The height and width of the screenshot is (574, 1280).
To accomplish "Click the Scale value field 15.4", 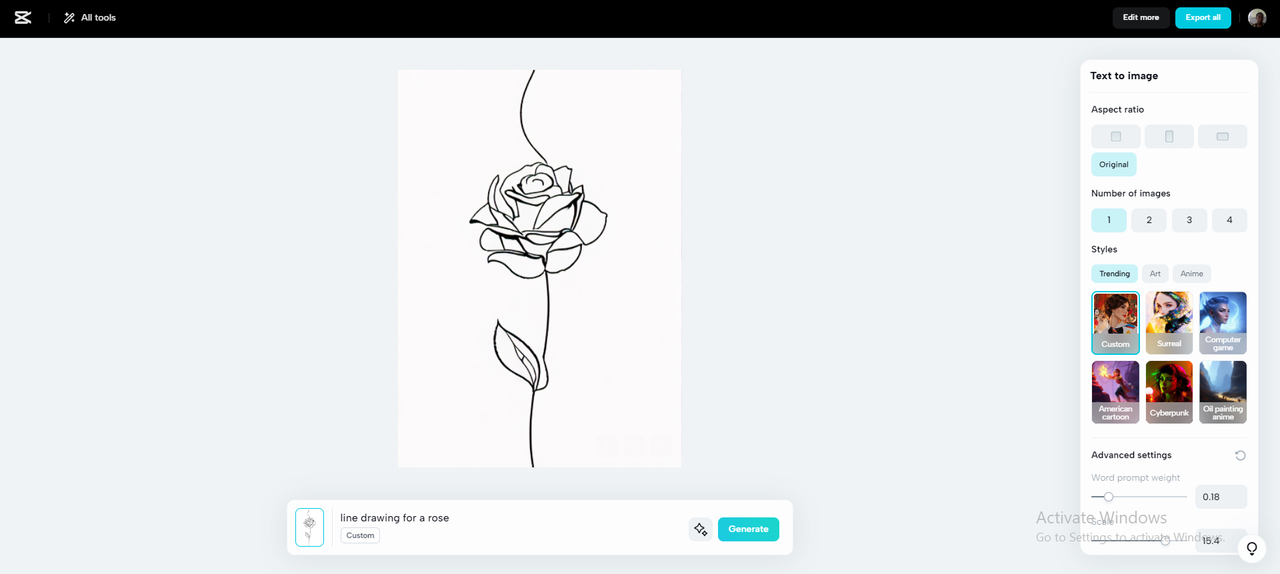I will (1221, 540).
